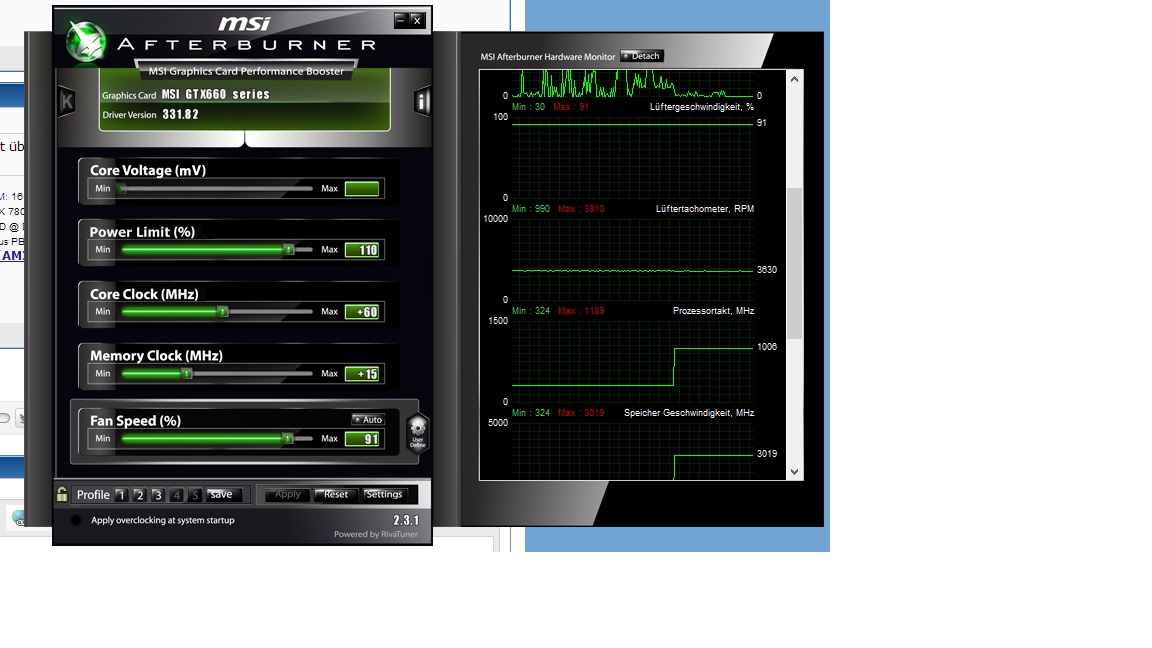Open the Settings dialog
1152x648 pixels.
384,494
